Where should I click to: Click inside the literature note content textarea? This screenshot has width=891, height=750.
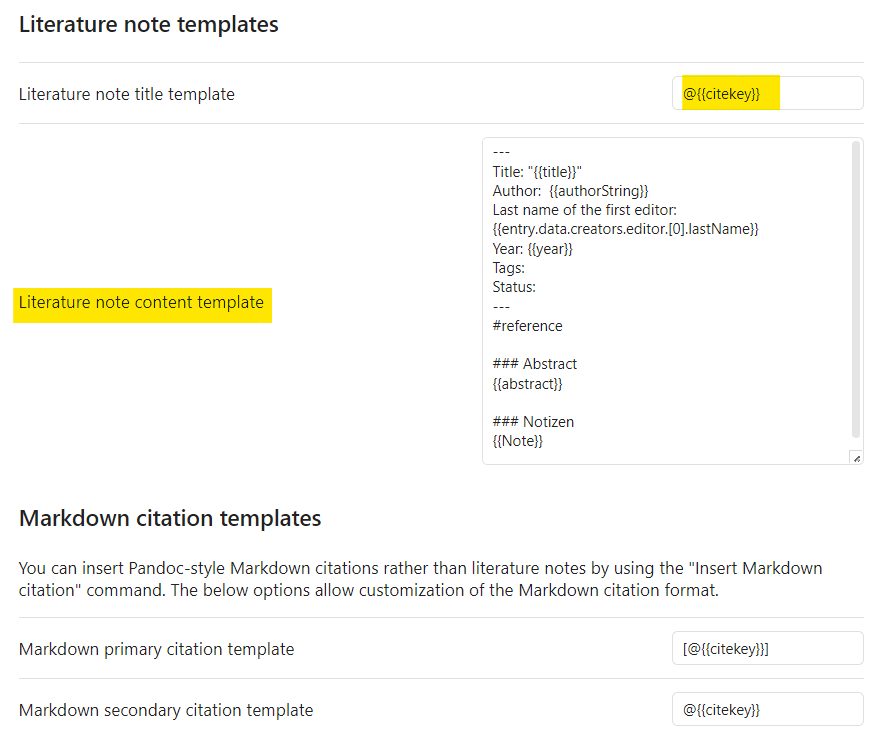click(x=673, y=301)
